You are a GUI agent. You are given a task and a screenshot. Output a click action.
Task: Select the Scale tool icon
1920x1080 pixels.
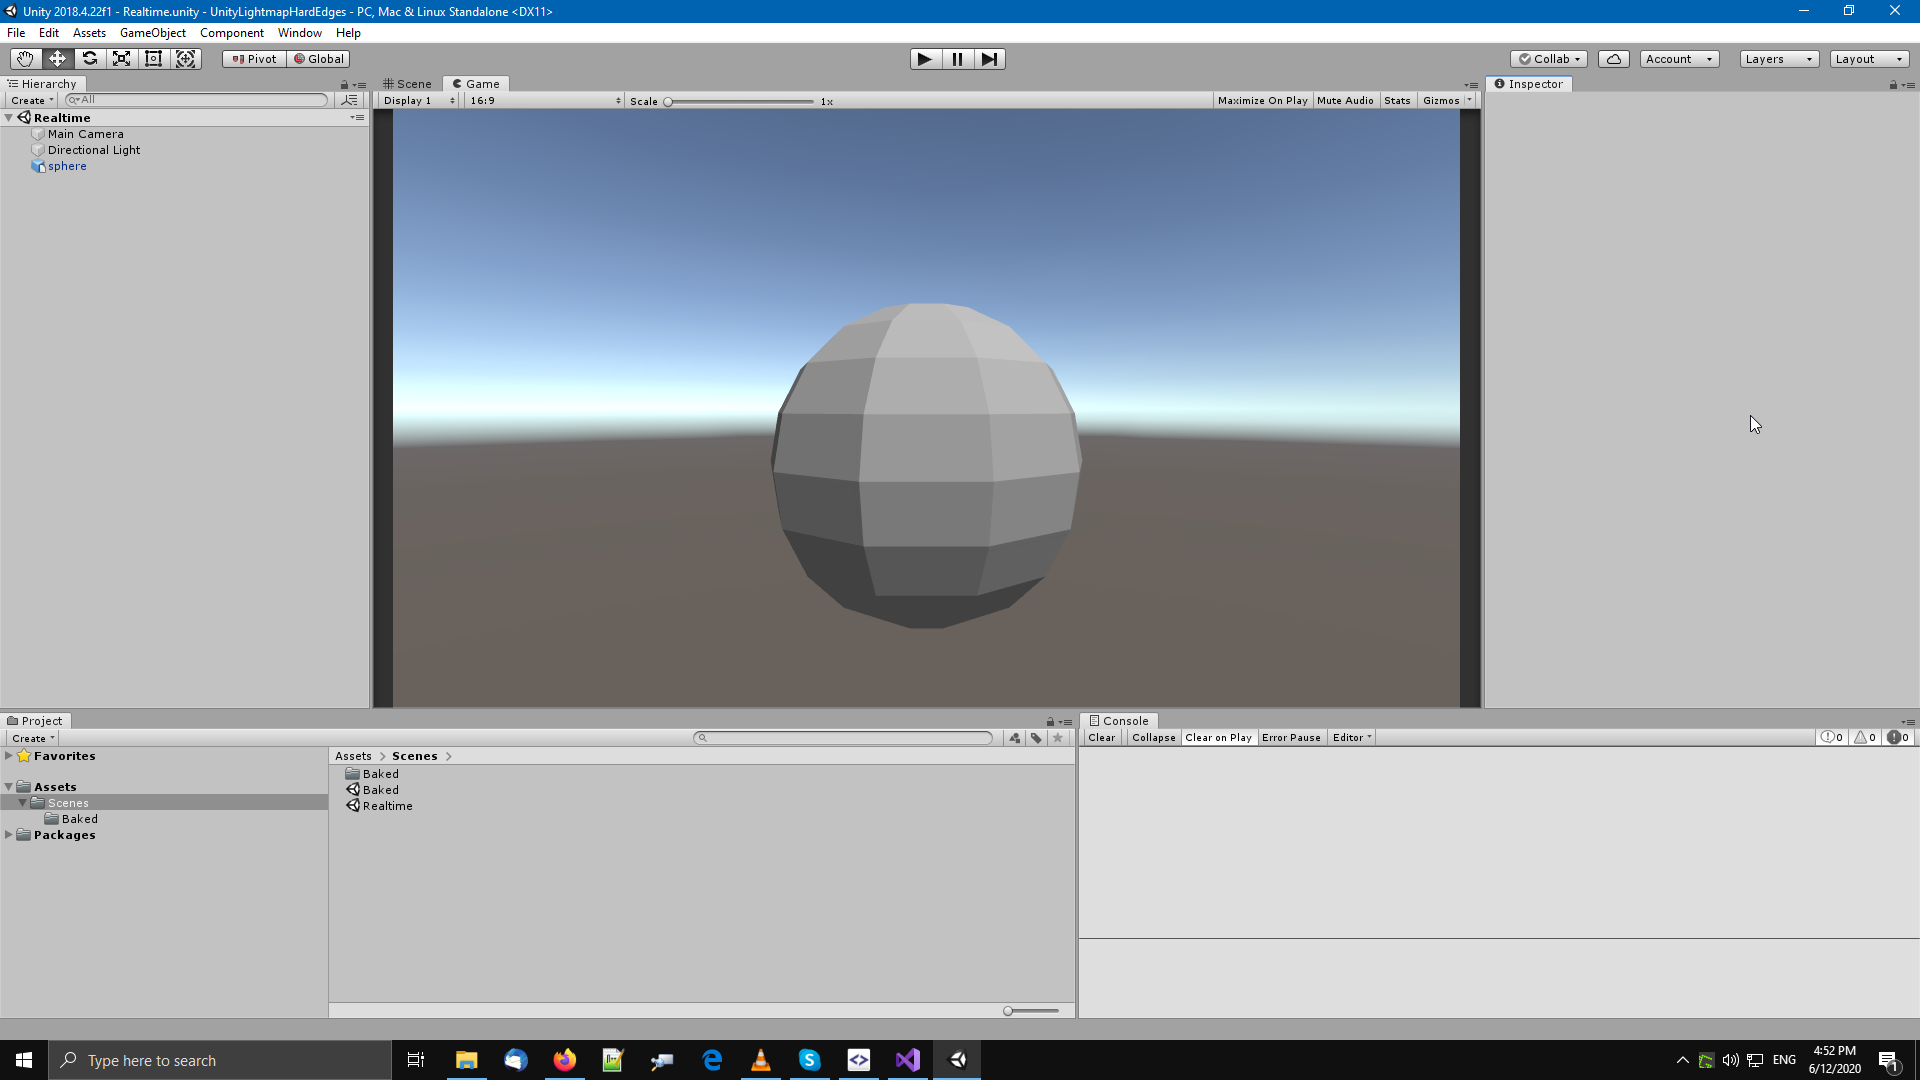(122, 59)
